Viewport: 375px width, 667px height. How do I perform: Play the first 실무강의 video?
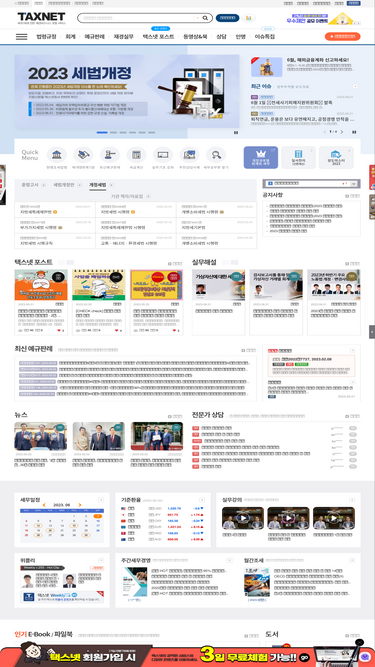point(242,518)
